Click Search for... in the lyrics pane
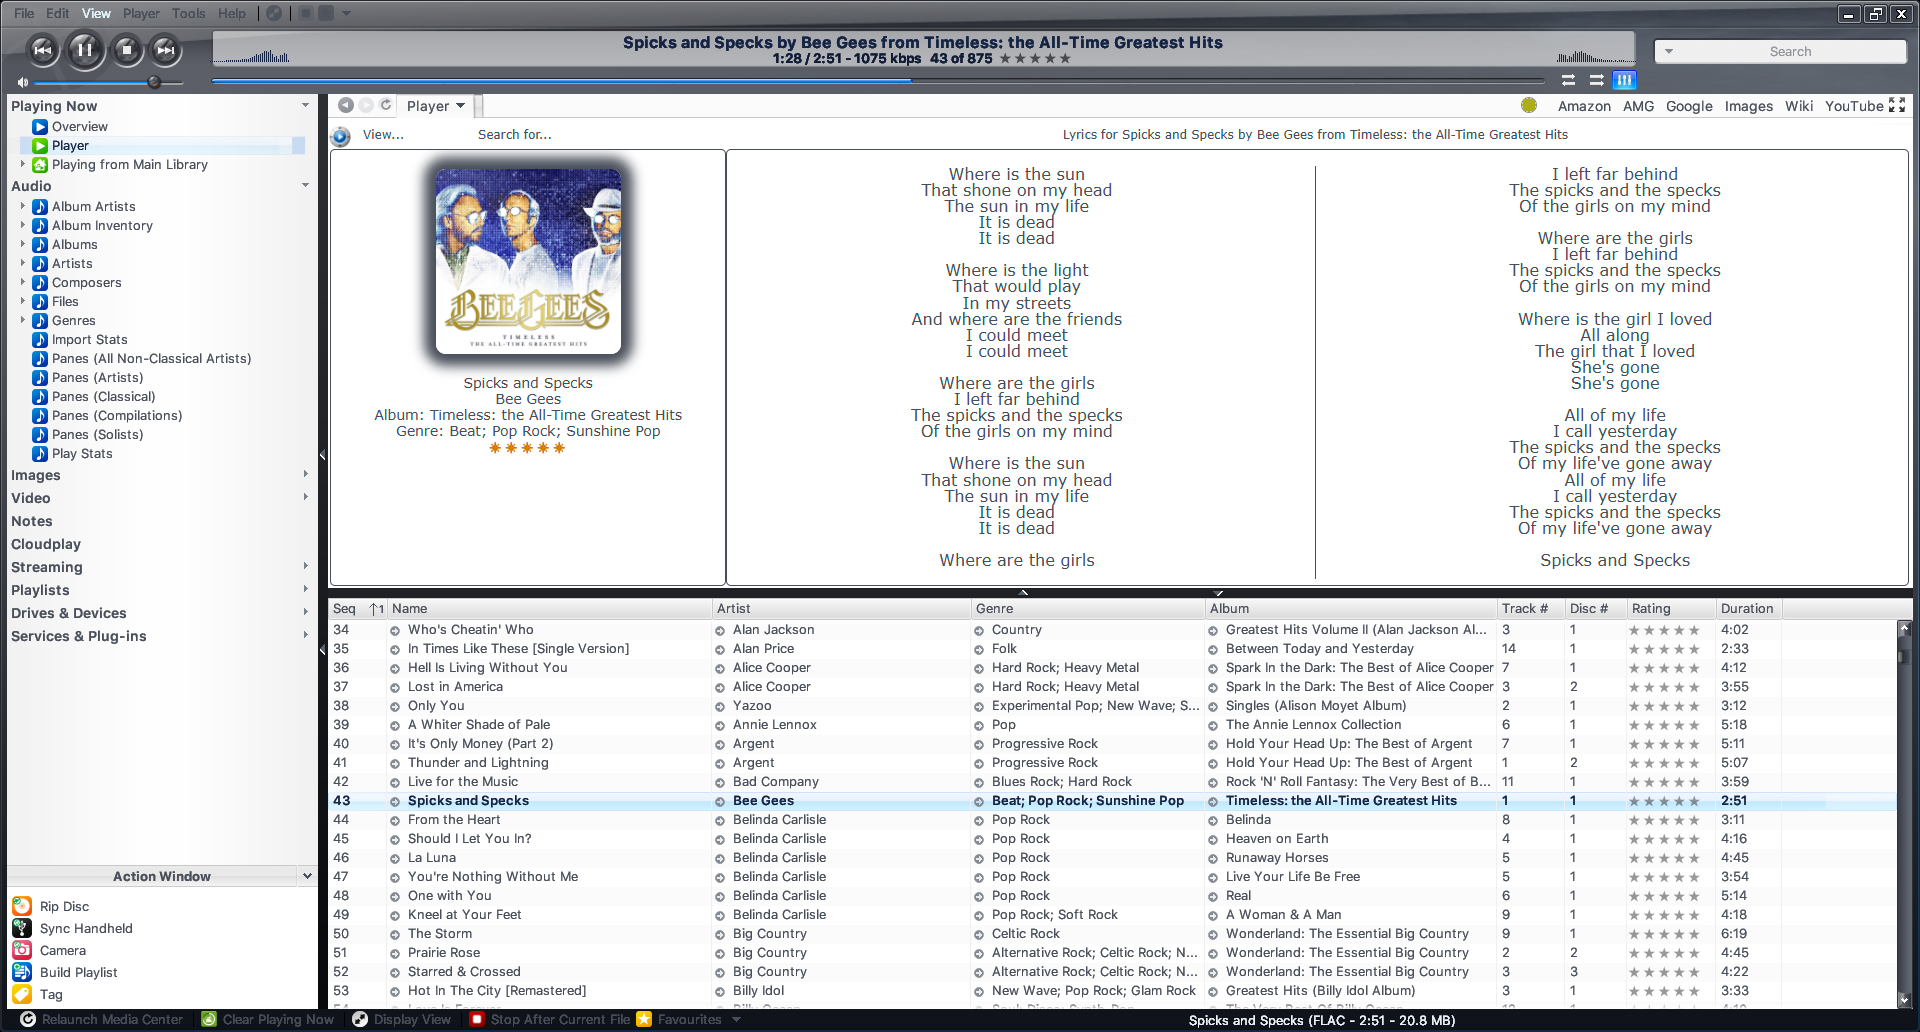Image resolution: width=1920 pixels, height=1032 pixels. click(514, 135)
